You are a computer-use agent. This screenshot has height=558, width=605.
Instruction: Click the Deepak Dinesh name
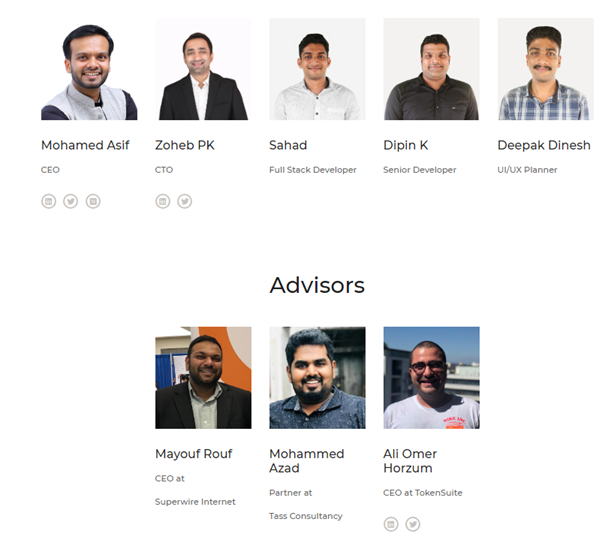pos(544,145)
